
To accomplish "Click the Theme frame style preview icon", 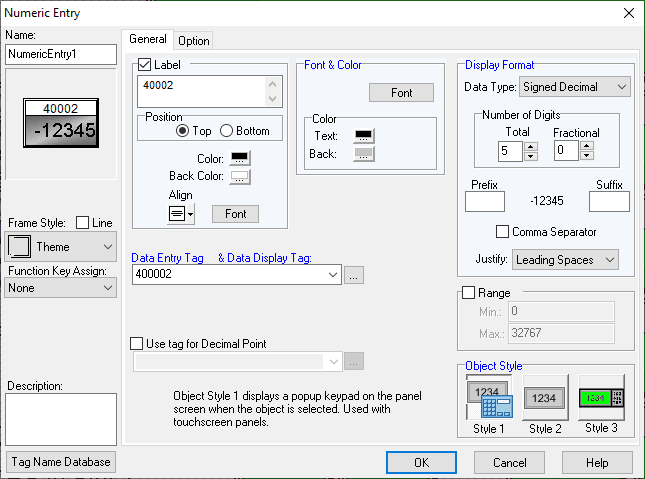I will [x=19, y=246].
